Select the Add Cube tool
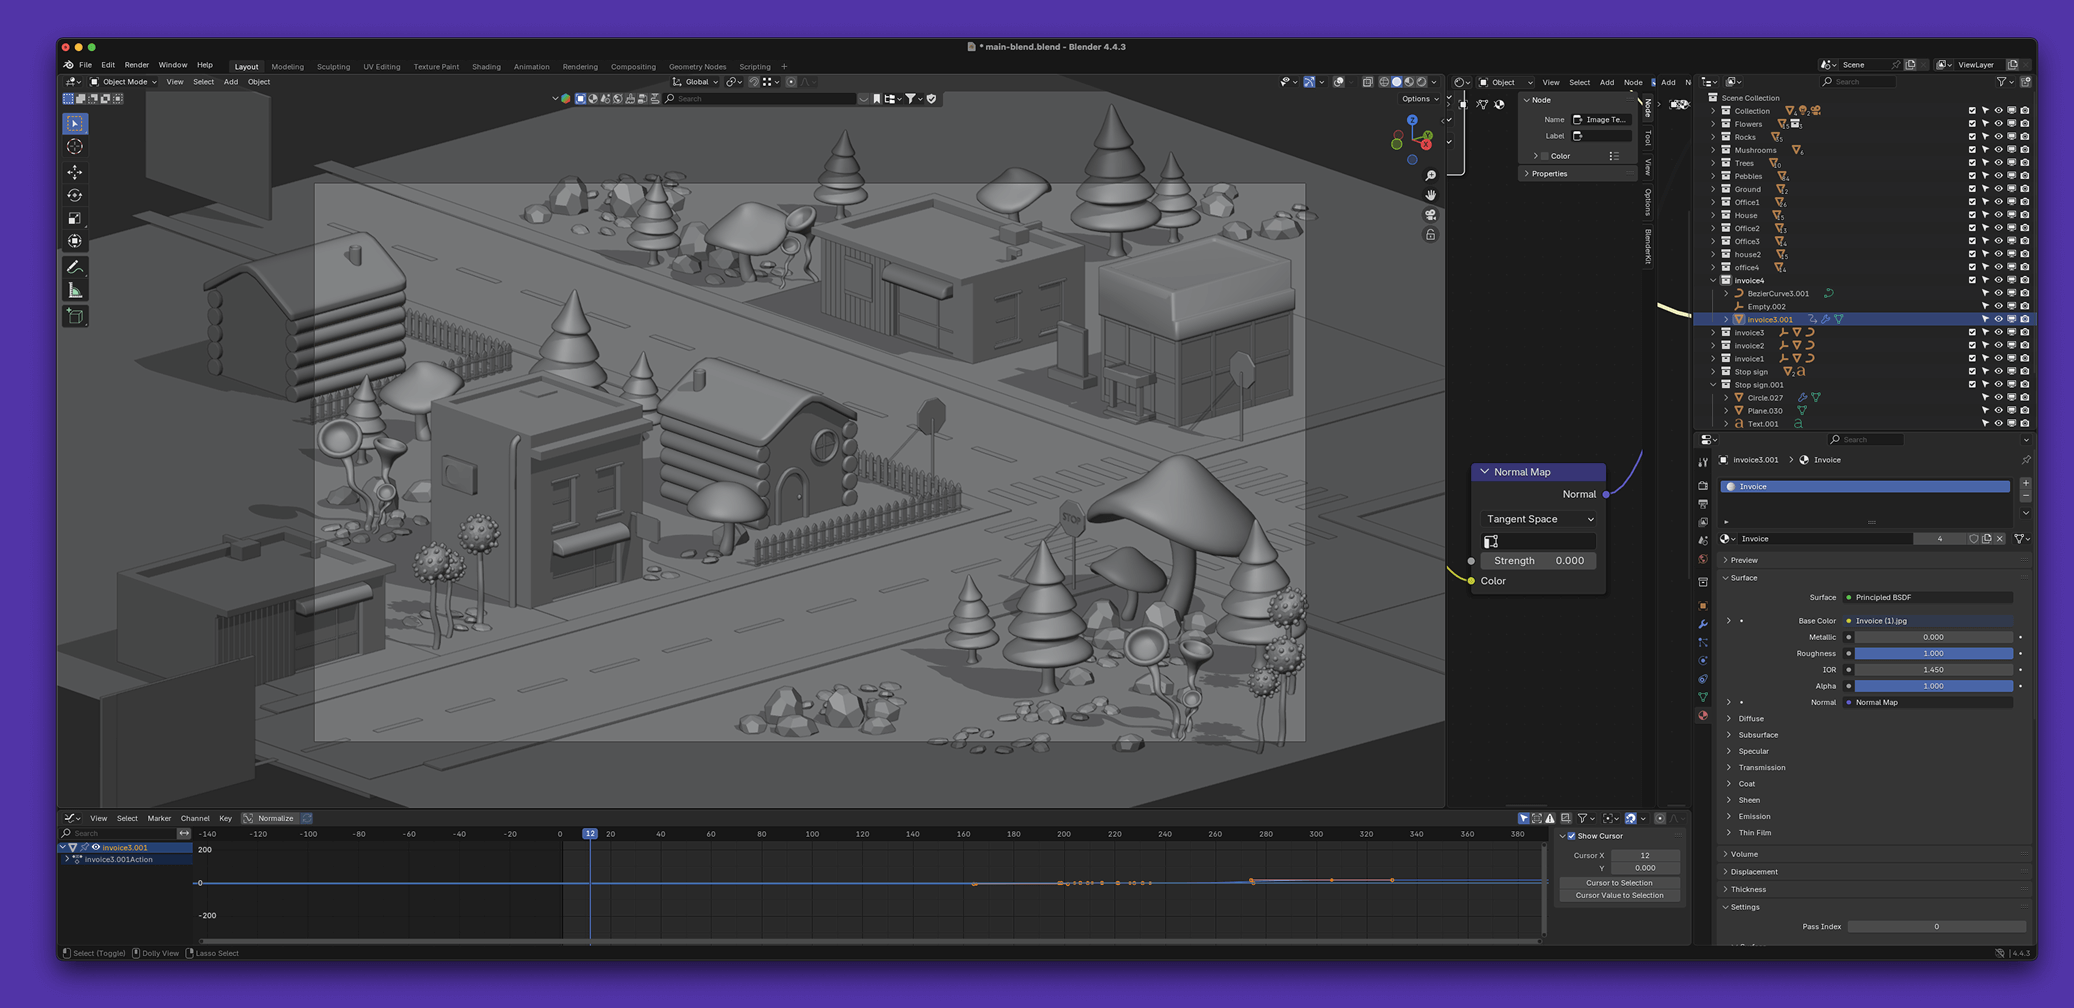 click(x=75, y=316)
